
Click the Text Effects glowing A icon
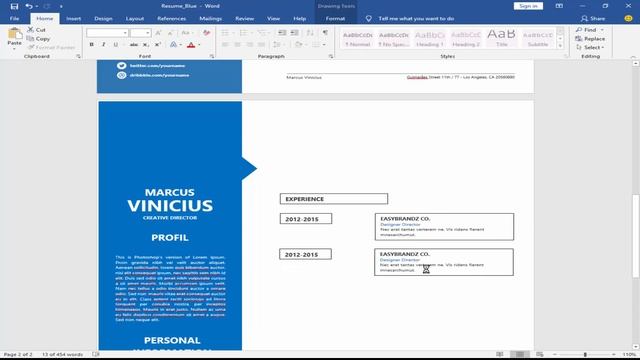click(x=173, y=44)
